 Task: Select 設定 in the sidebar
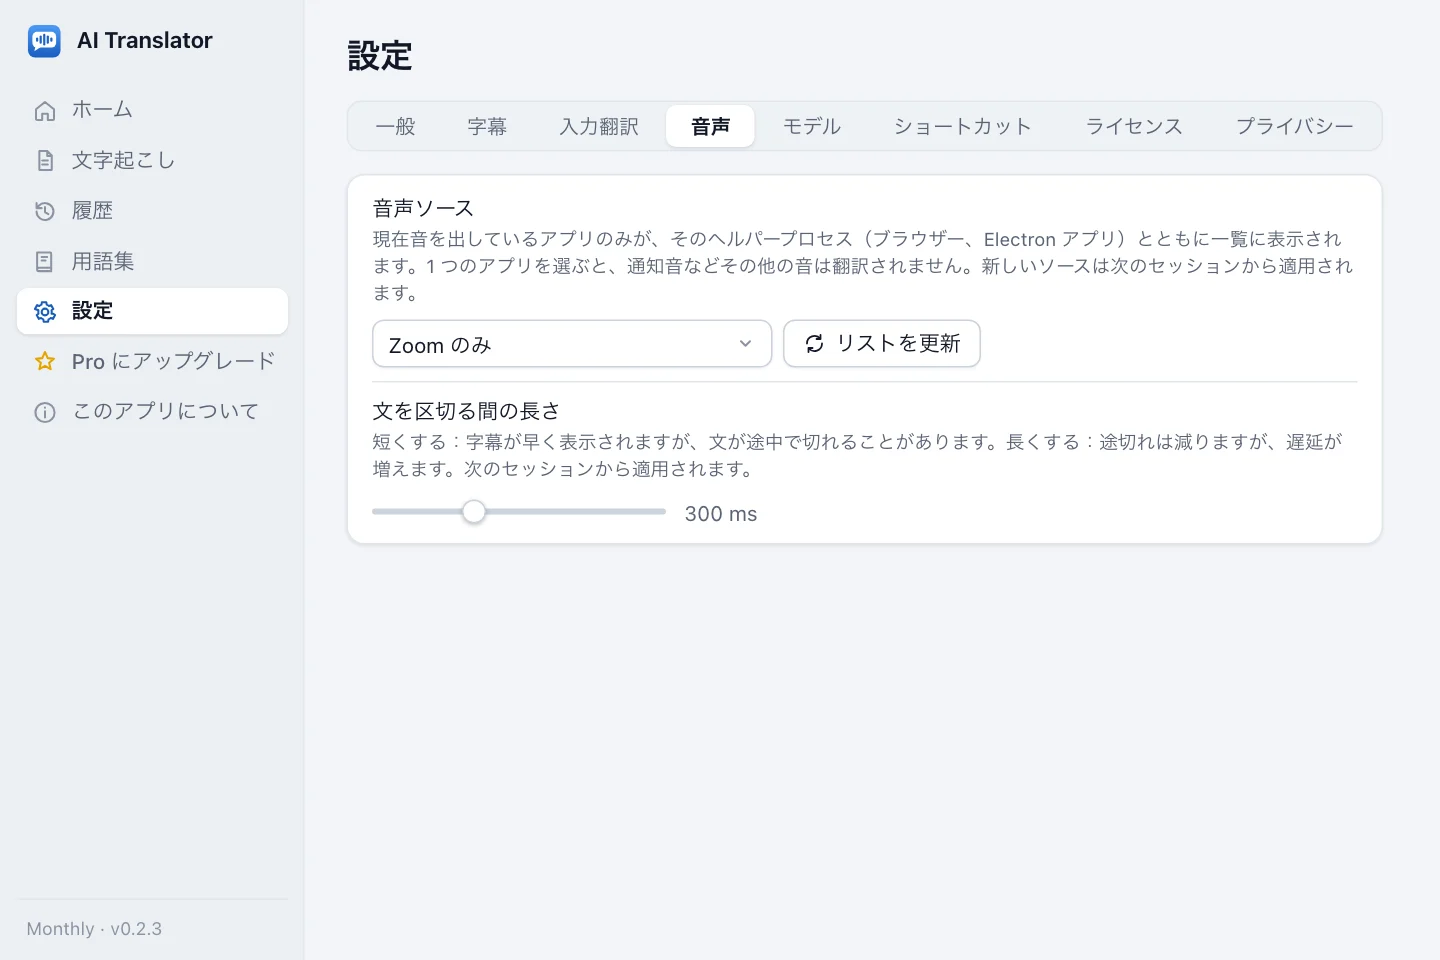pyautogui.click(x=152, y=311)
